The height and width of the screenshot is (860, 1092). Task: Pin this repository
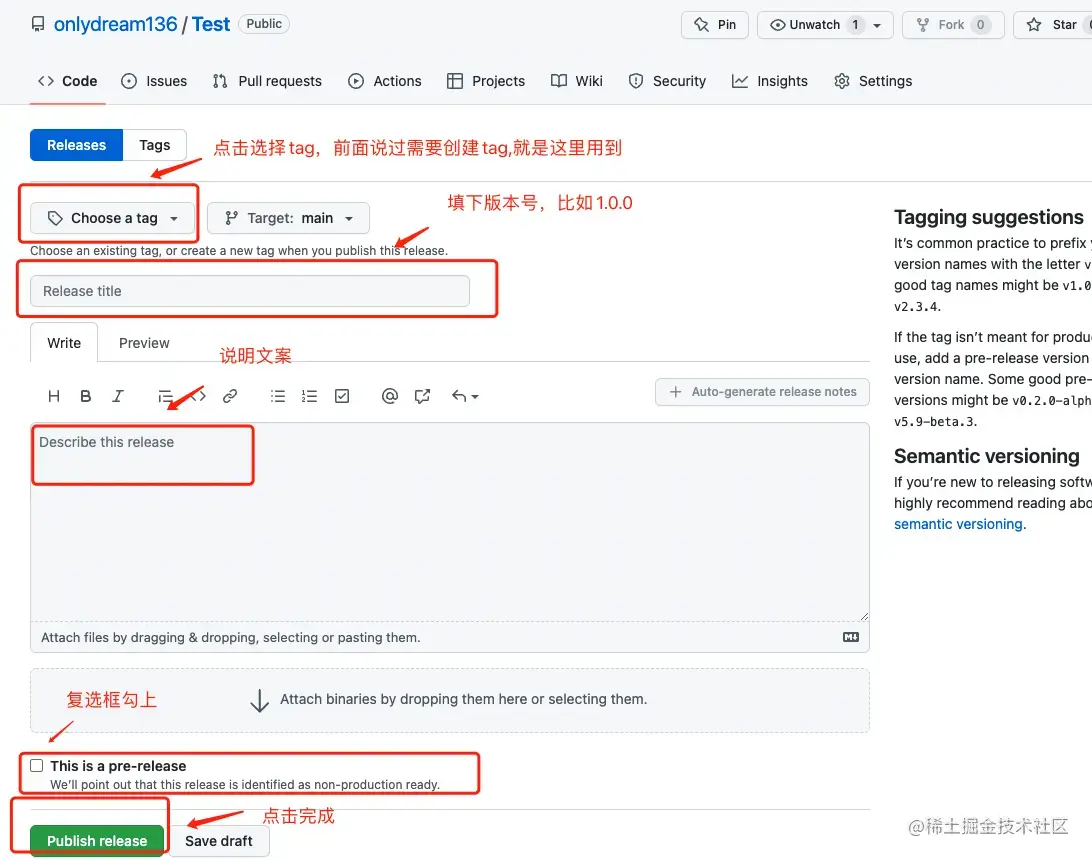tap(715, 25)
